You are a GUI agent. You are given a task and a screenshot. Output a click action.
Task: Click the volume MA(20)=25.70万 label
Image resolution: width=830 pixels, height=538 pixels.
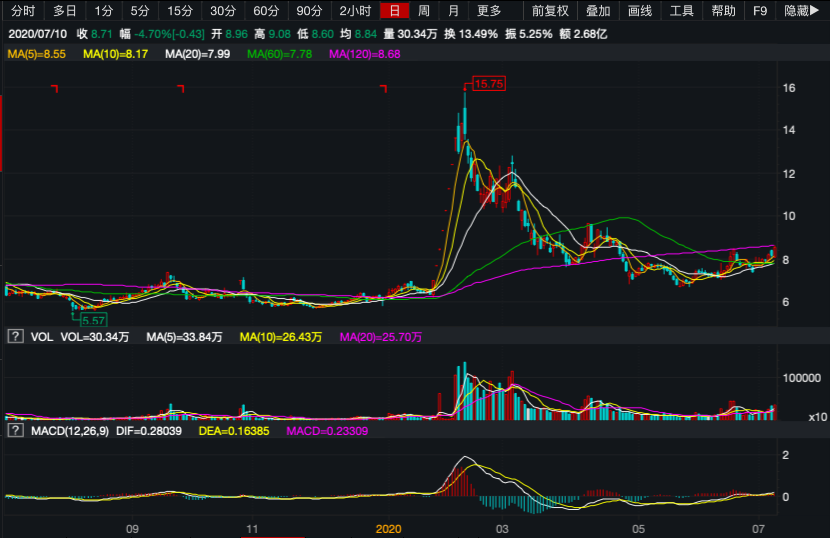[381, 337]
